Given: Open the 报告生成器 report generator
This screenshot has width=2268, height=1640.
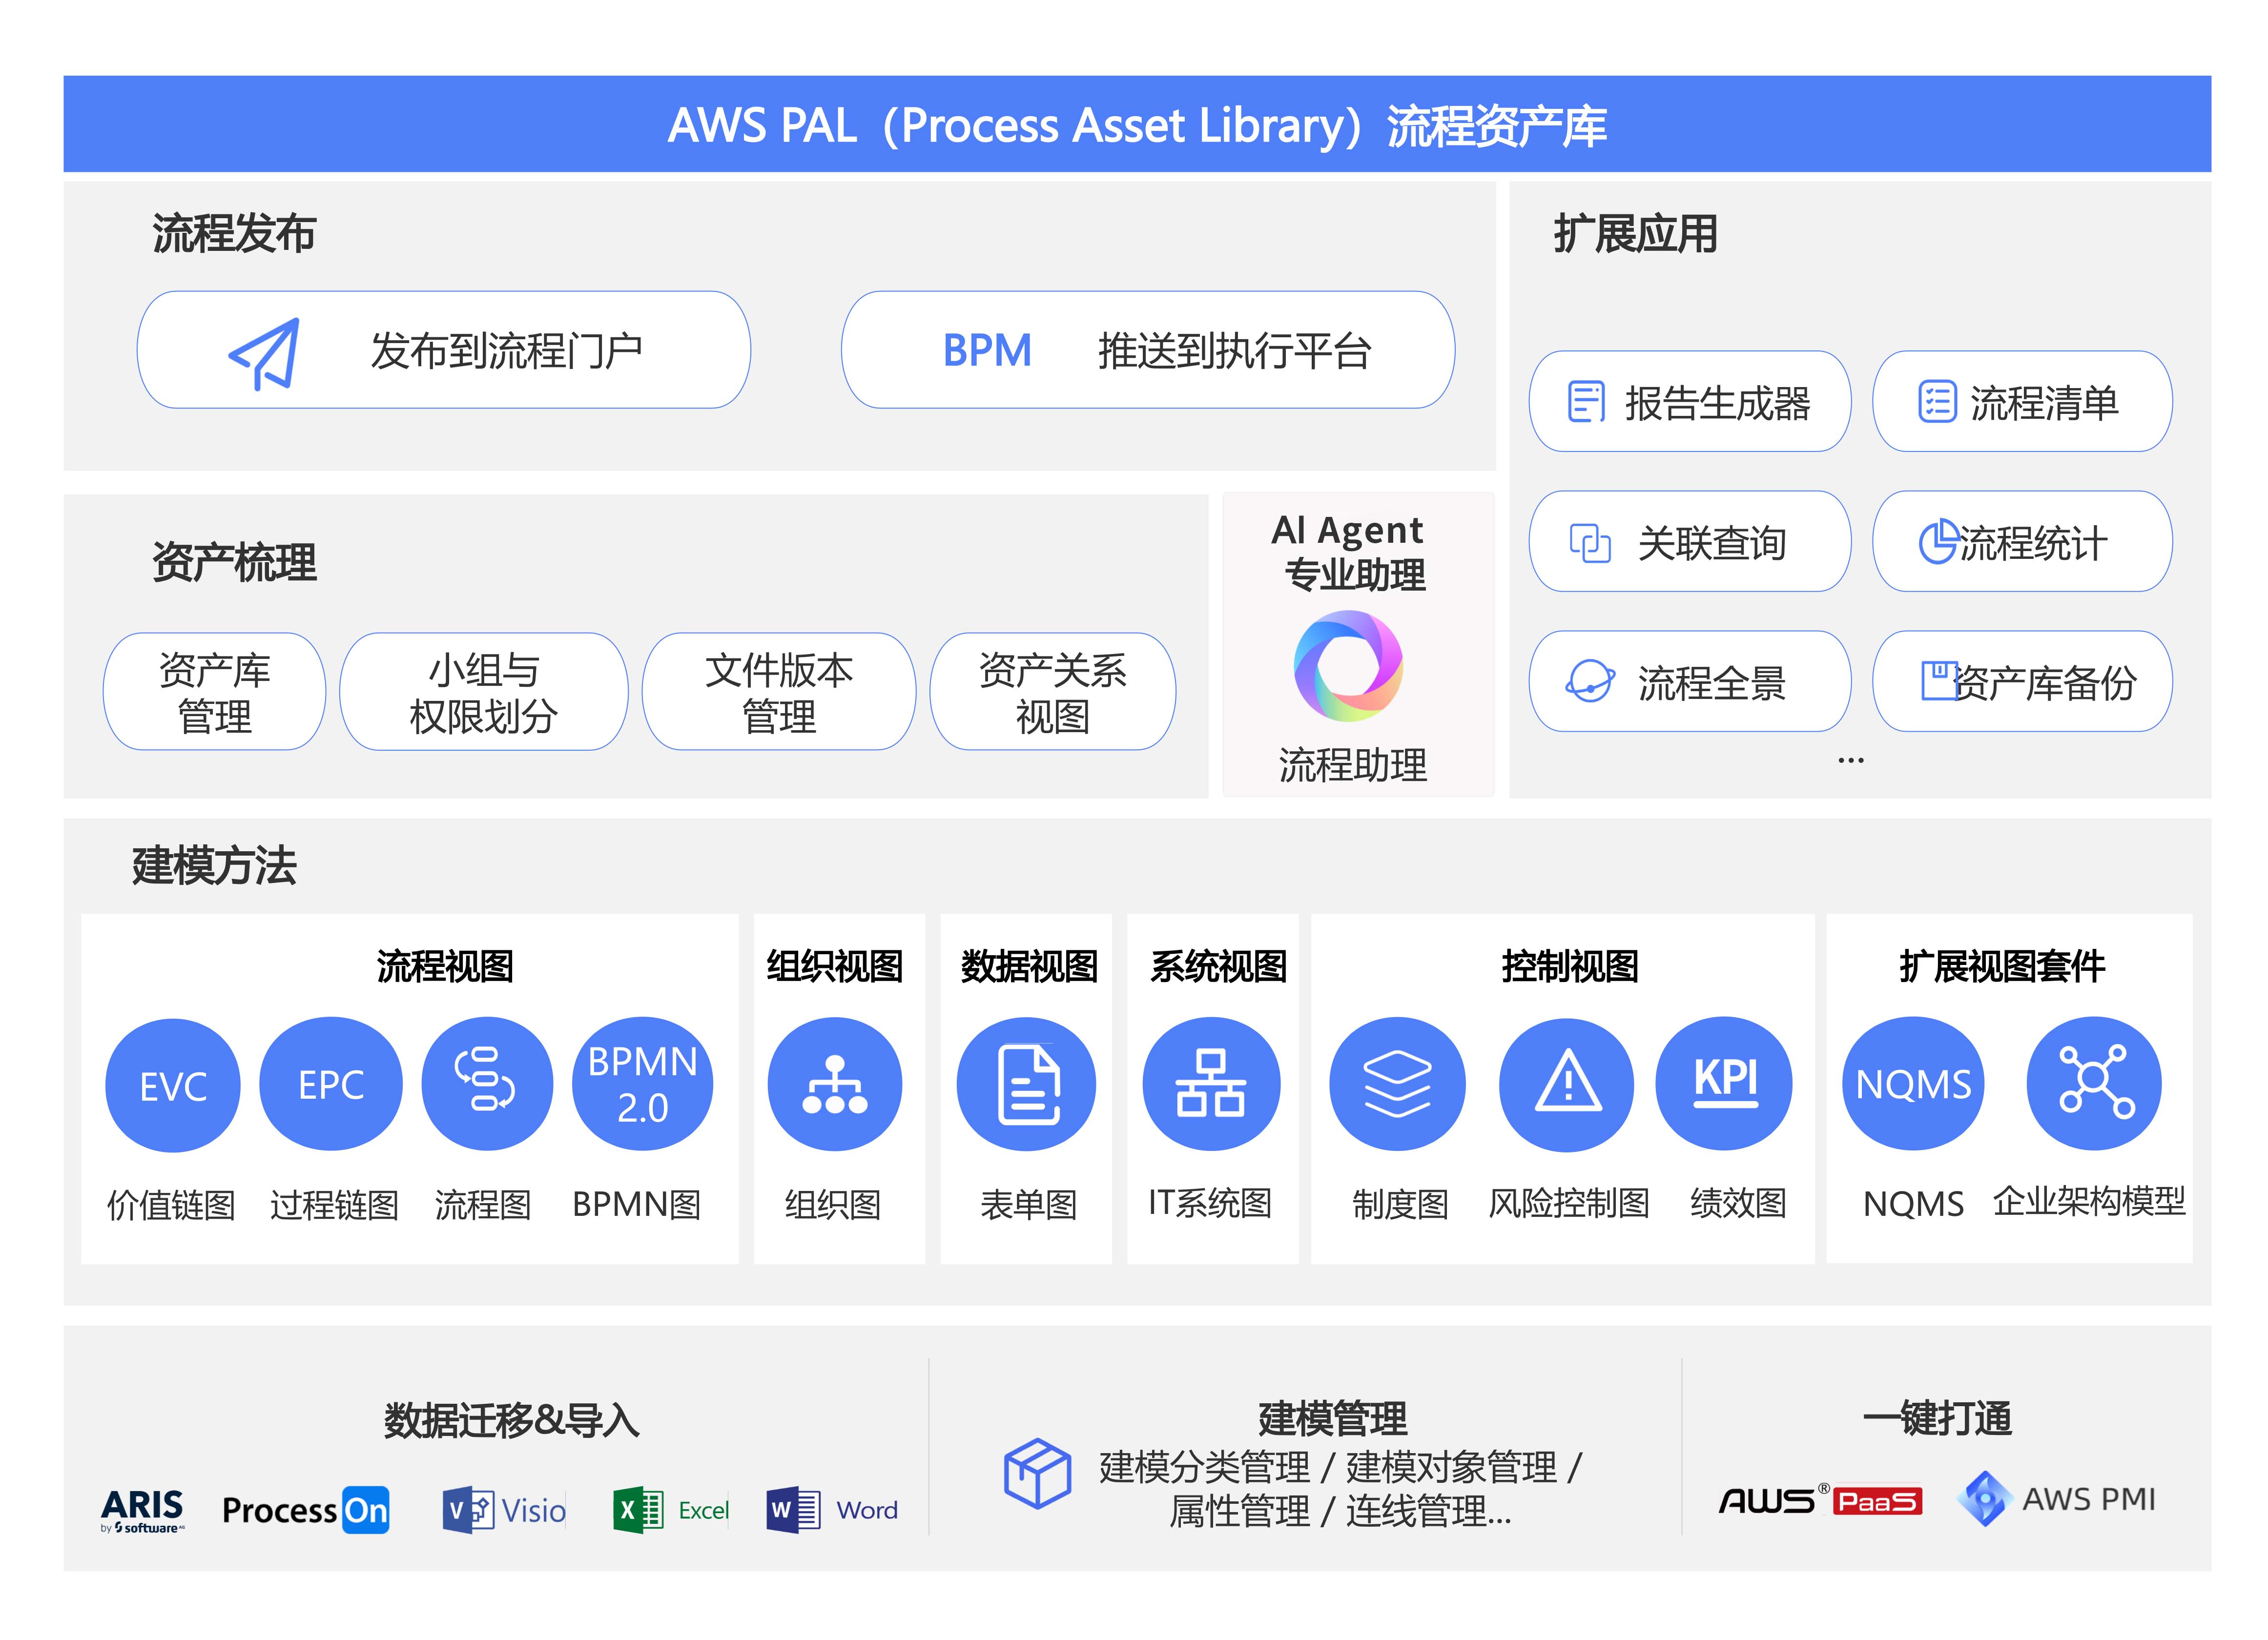Looking at the screenshot, I should (1689, 402).
